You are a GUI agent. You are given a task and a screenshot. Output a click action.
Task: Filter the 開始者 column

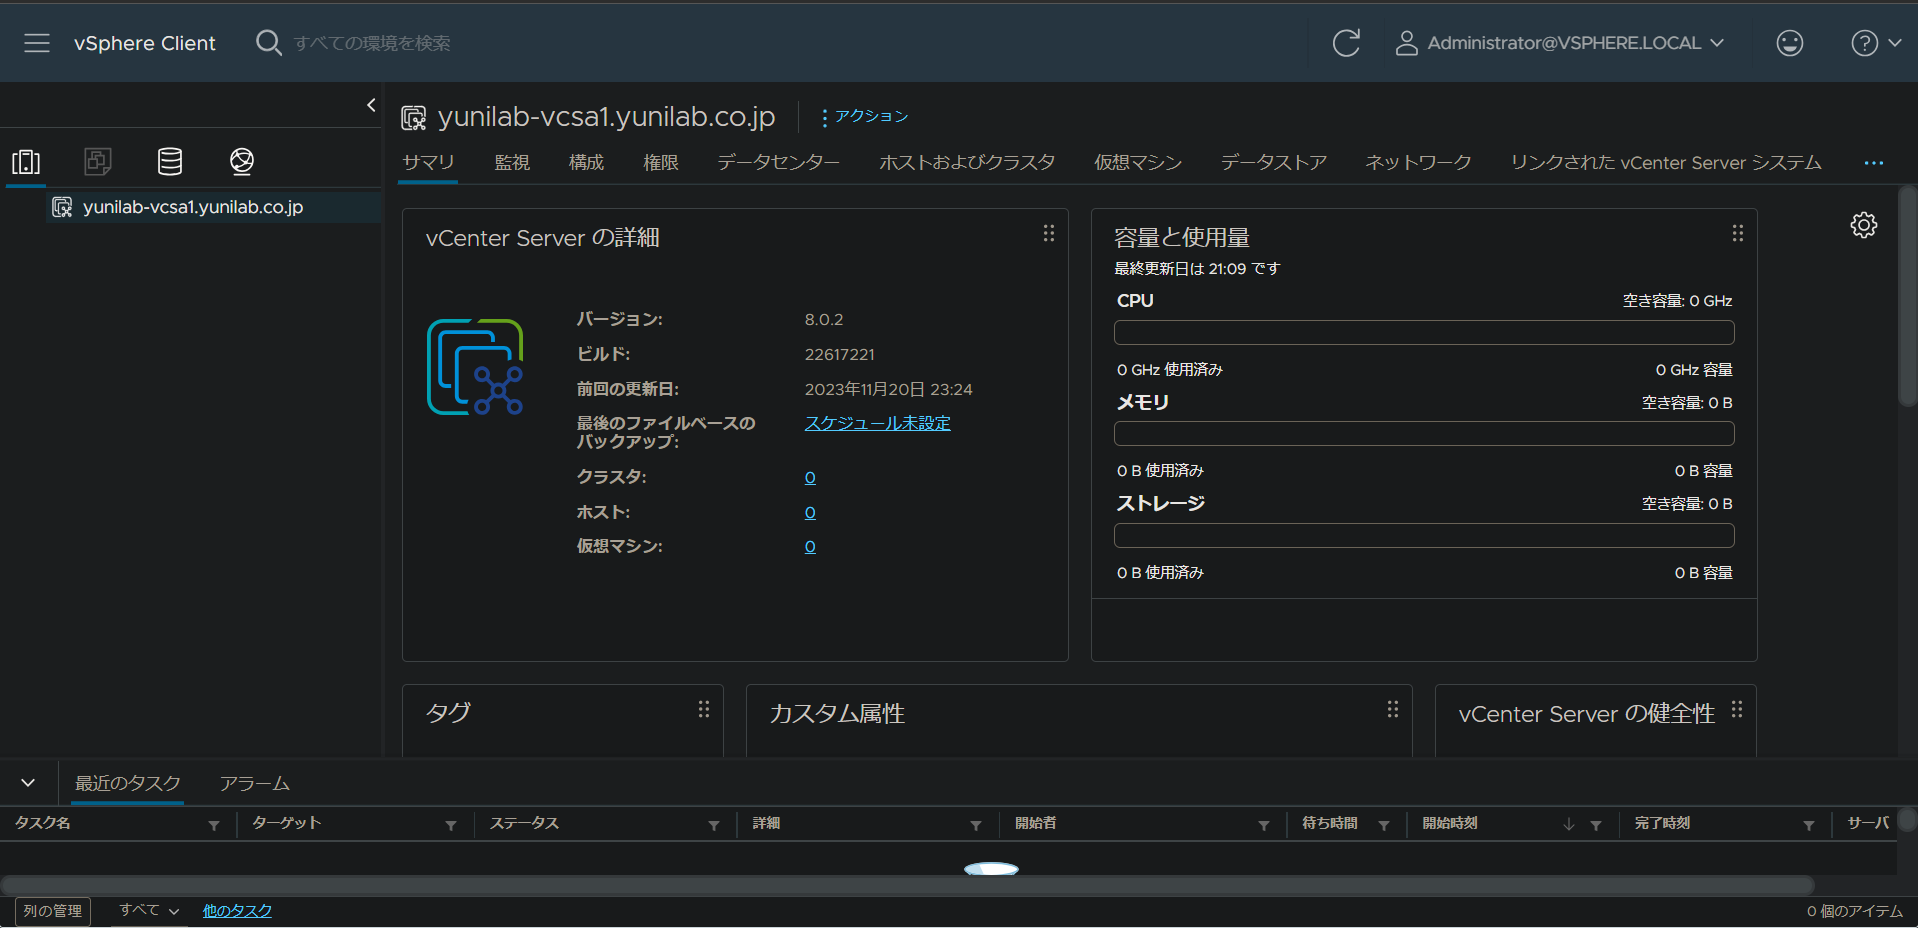[x=1264, y=825]
